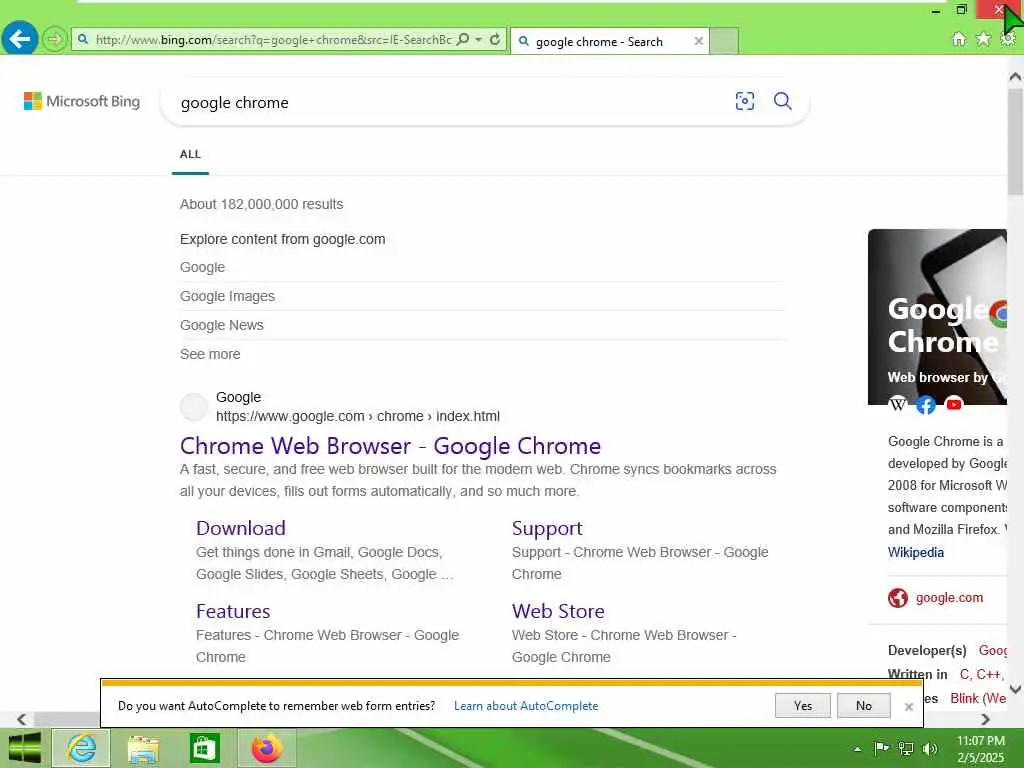1024x768 pixels.
Task: Click the address bar search magnifier icon
Action: tap(463, 40)
